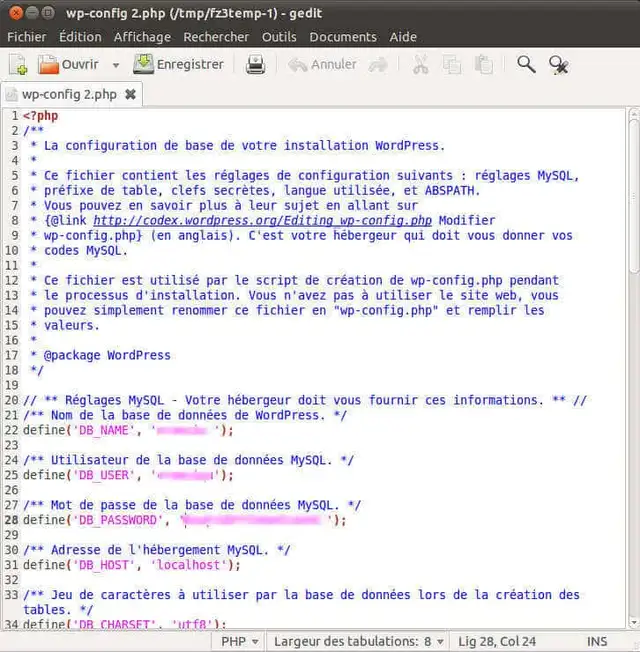640x652 pixels.
Task: Click '@package WordPress' on line 17
Action: [107, 356]
